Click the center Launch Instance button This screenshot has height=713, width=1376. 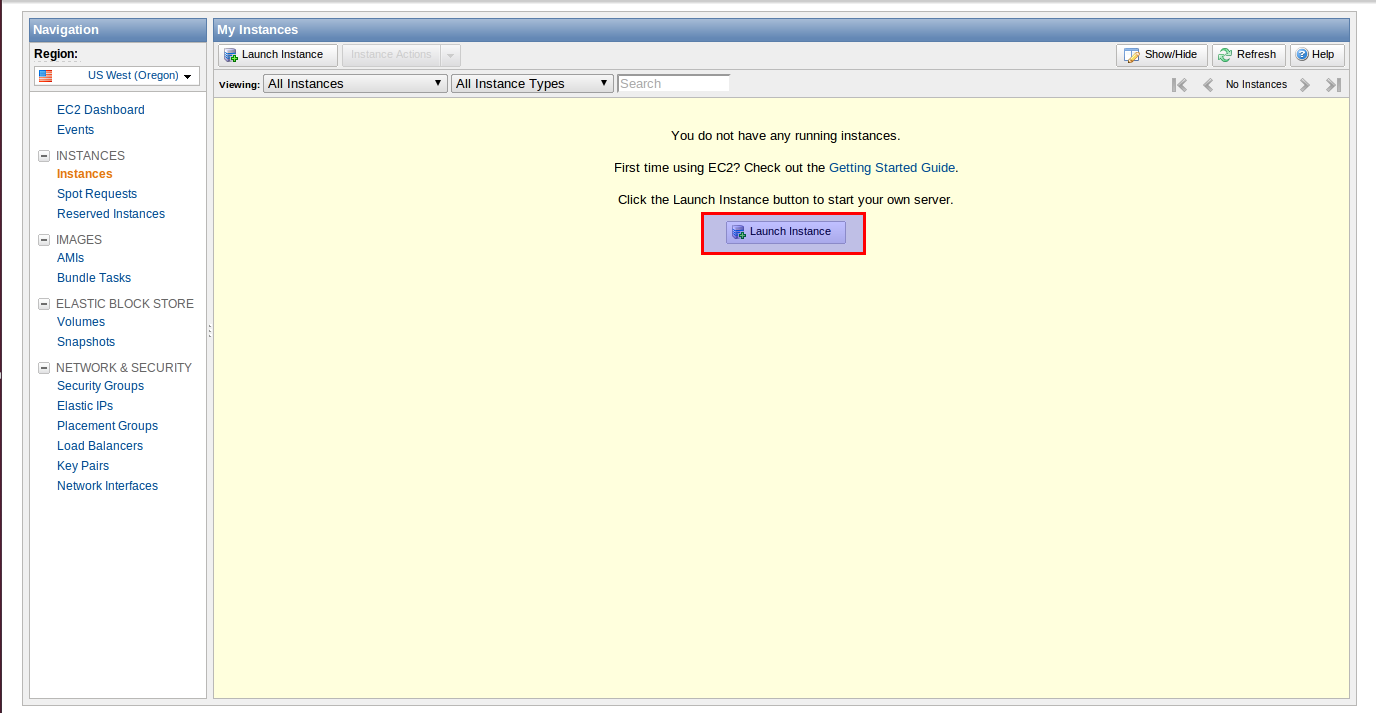pyautogui.click(x=786, y=232)
